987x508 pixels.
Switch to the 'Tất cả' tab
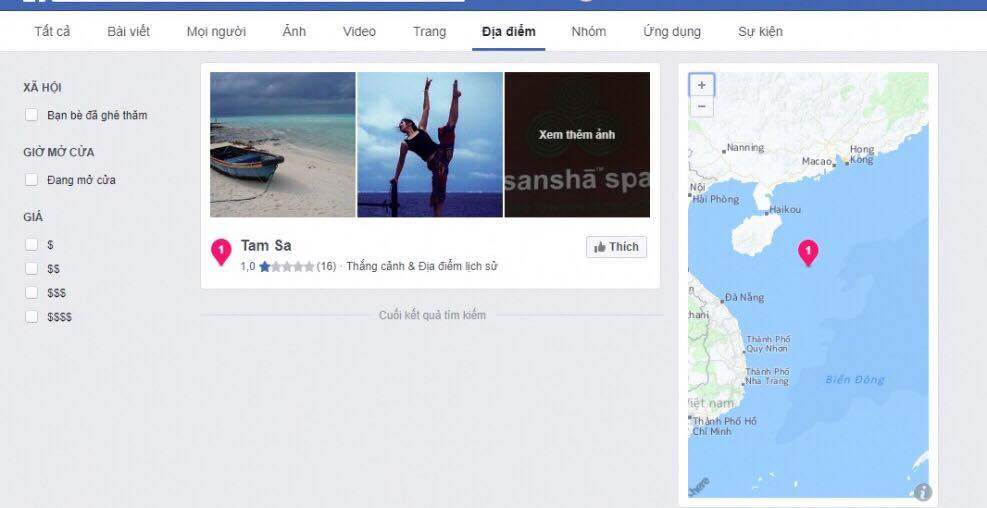coord(52,32)
